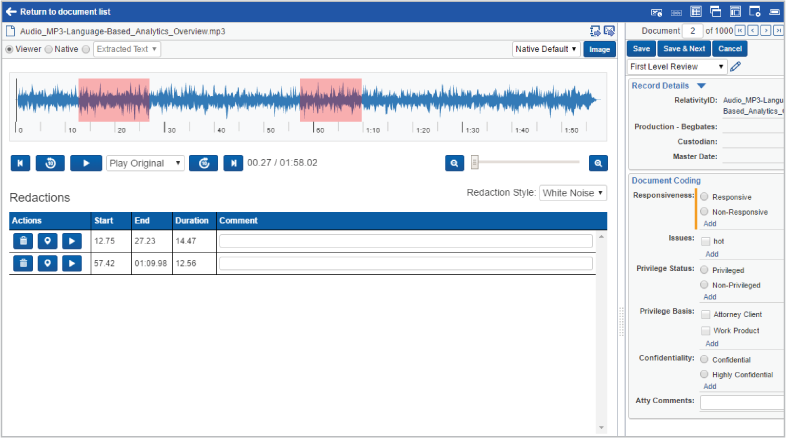Open the First Level Review layout dropdown
The image size is (786, 438).
pyautogui.click(x=676, y=67)
